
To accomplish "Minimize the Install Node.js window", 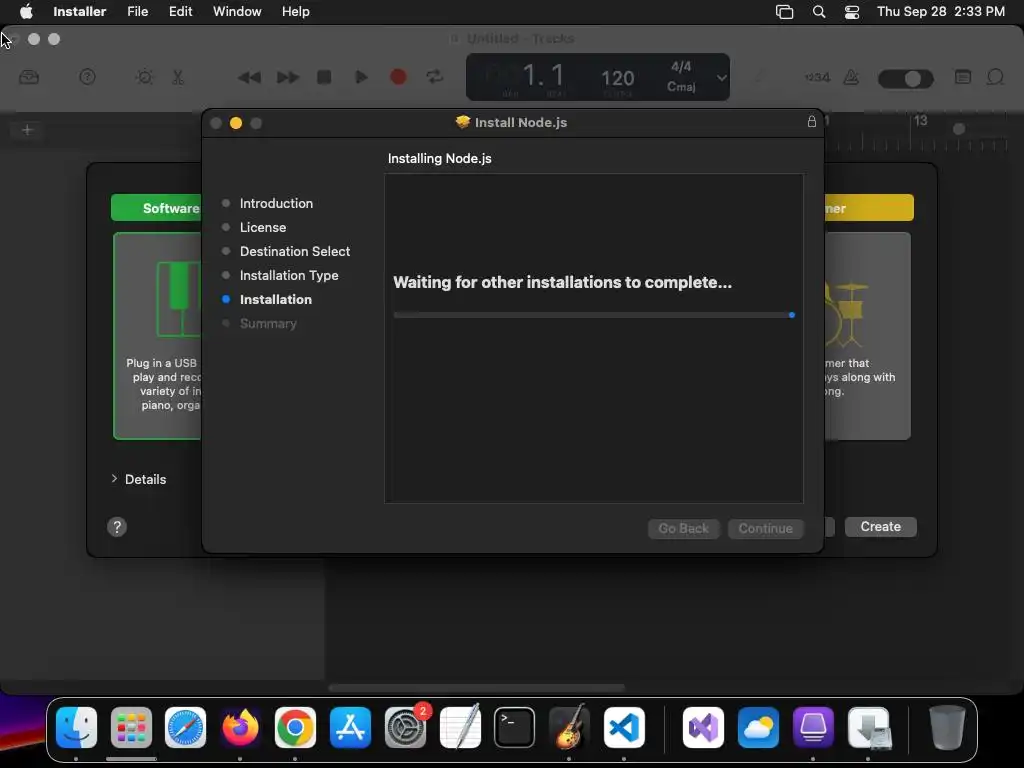I will (x=236, y=123).
